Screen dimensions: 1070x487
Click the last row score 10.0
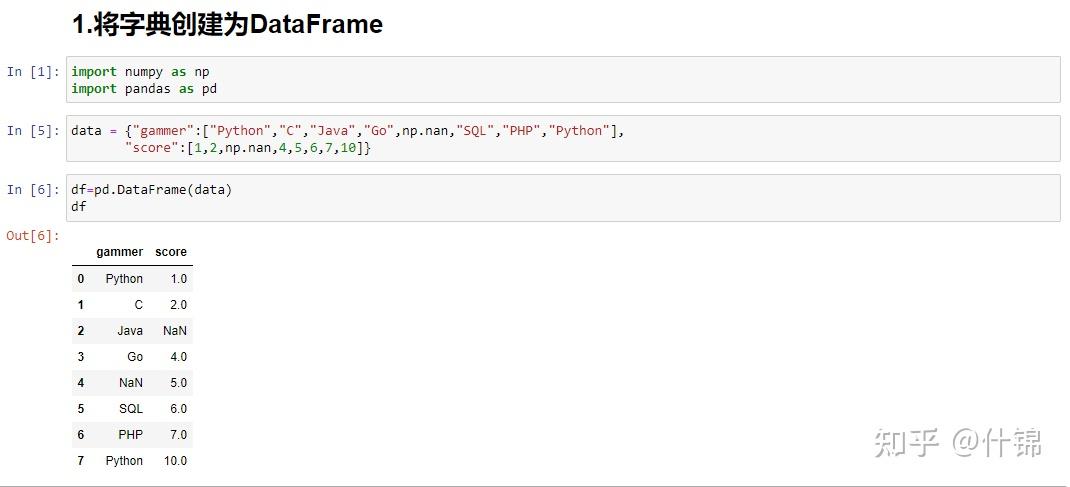click(175, 460)
